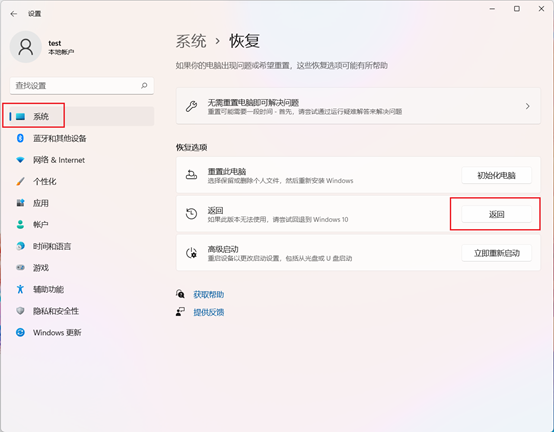The width and height of the screenshot is (554, 432).
Task: Click the apps icon in sidebar
Action: click(x=20, y=203)
